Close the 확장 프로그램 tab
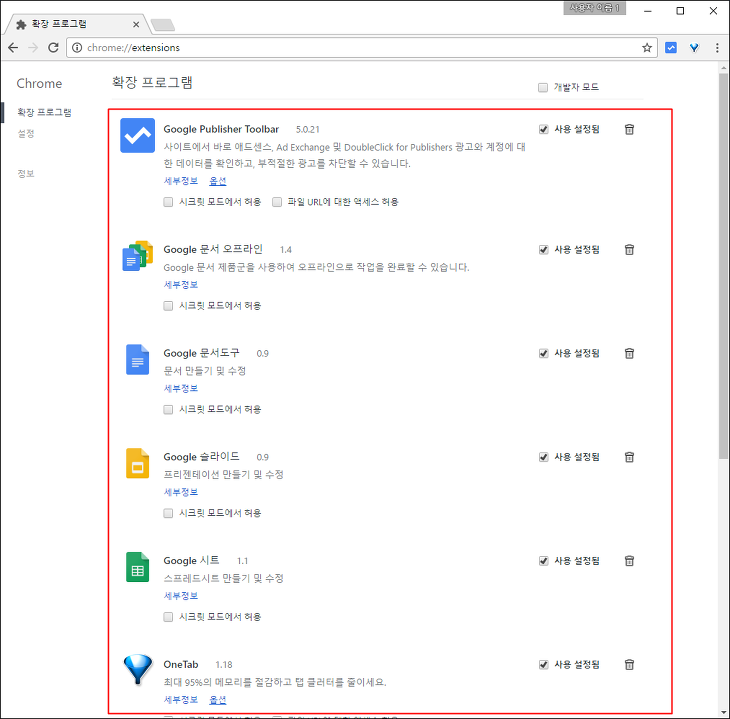 tap(136, 24)
